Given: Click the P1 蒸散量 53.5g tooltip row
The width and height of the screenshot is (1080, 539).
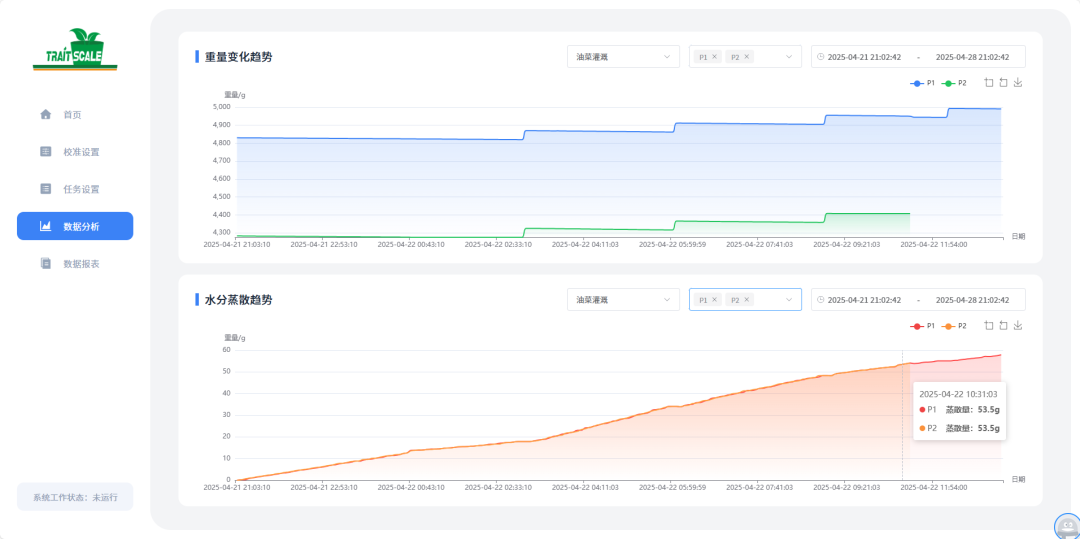Looking at the screenshot, I should click(x=959, y=409).
